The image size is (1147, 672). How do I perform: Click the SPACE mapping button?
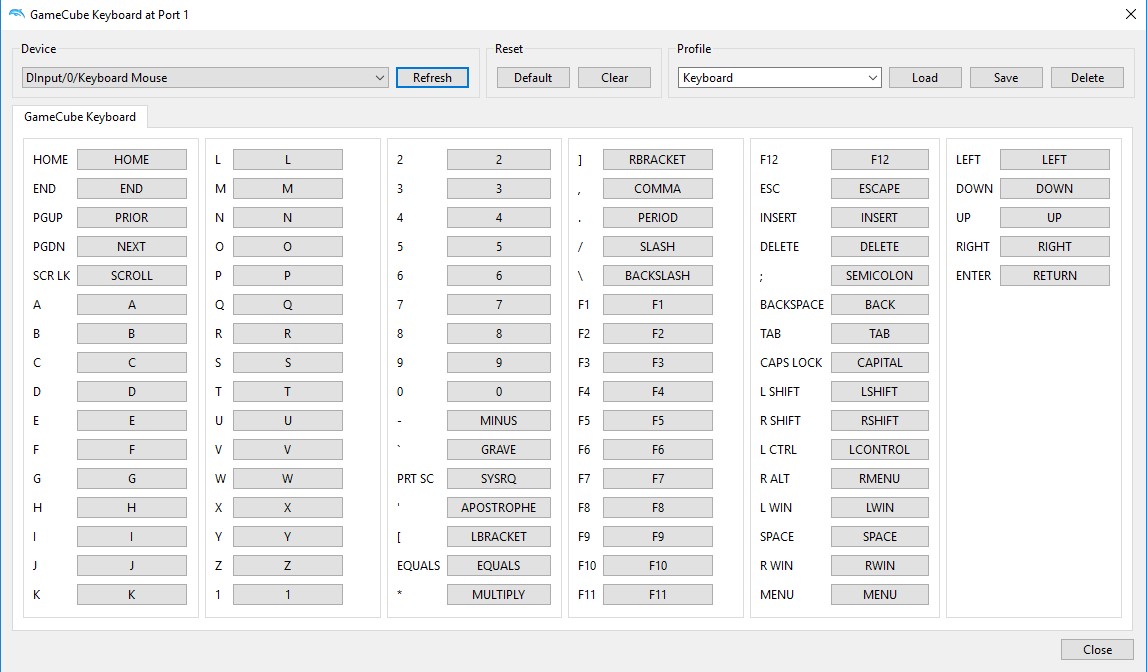coord(880,537)
